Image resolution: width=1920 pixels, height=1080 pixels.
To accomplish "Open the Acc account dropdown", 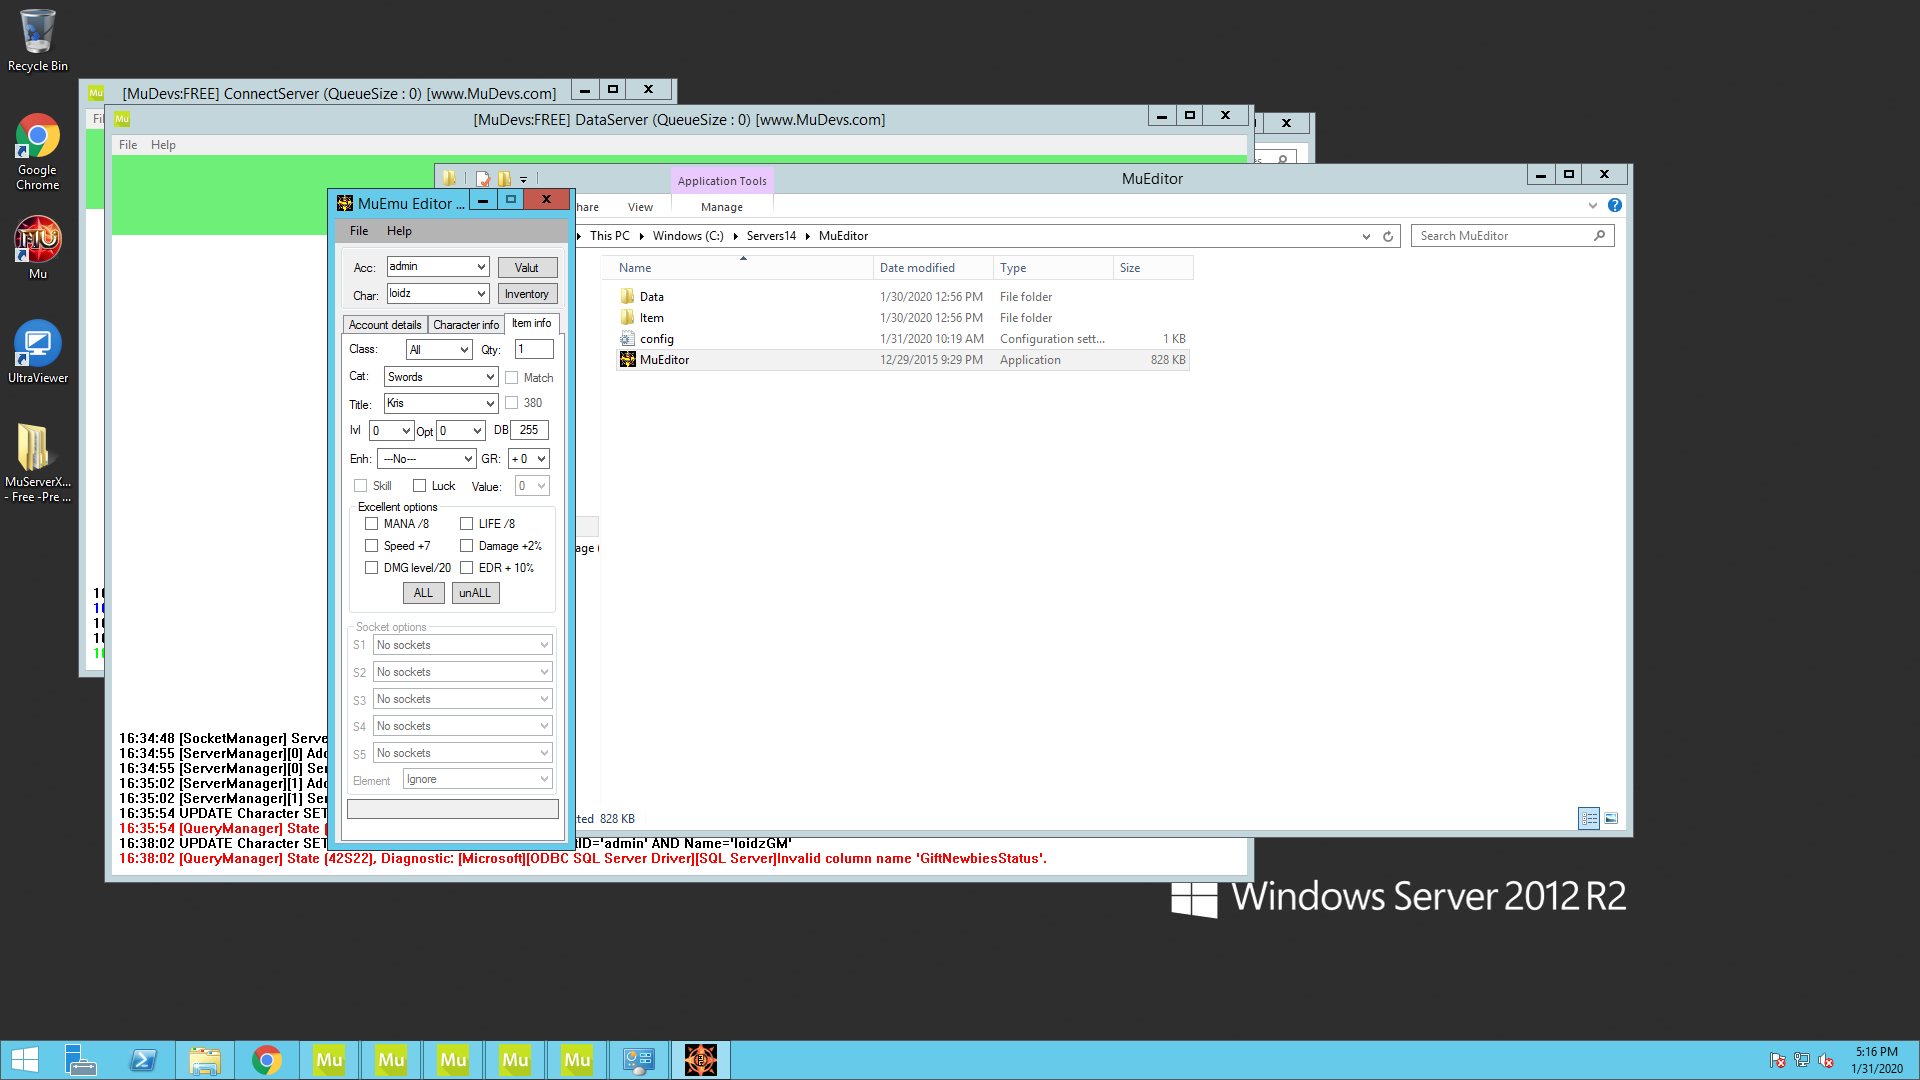I will (437, 267).
